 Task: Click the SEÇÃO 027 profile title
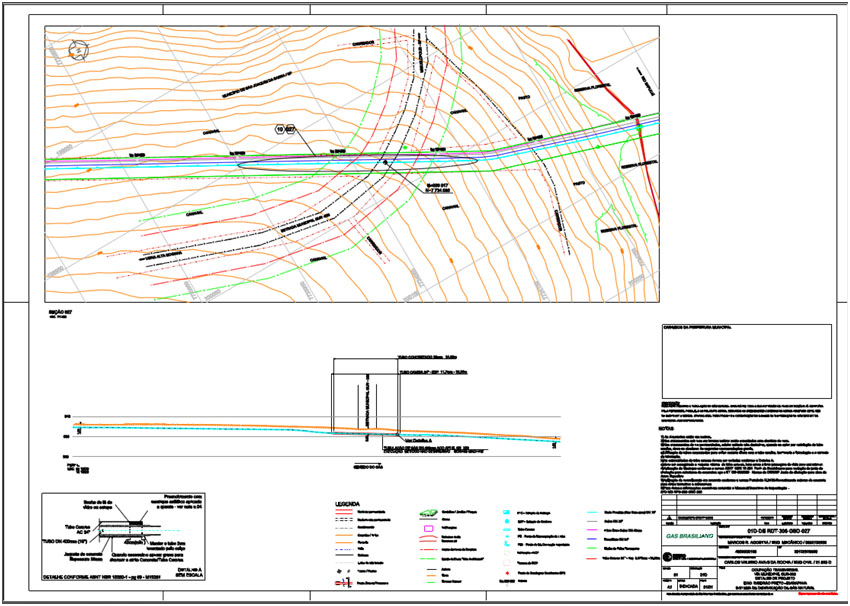pyautogui.click(x=61, y=314)
